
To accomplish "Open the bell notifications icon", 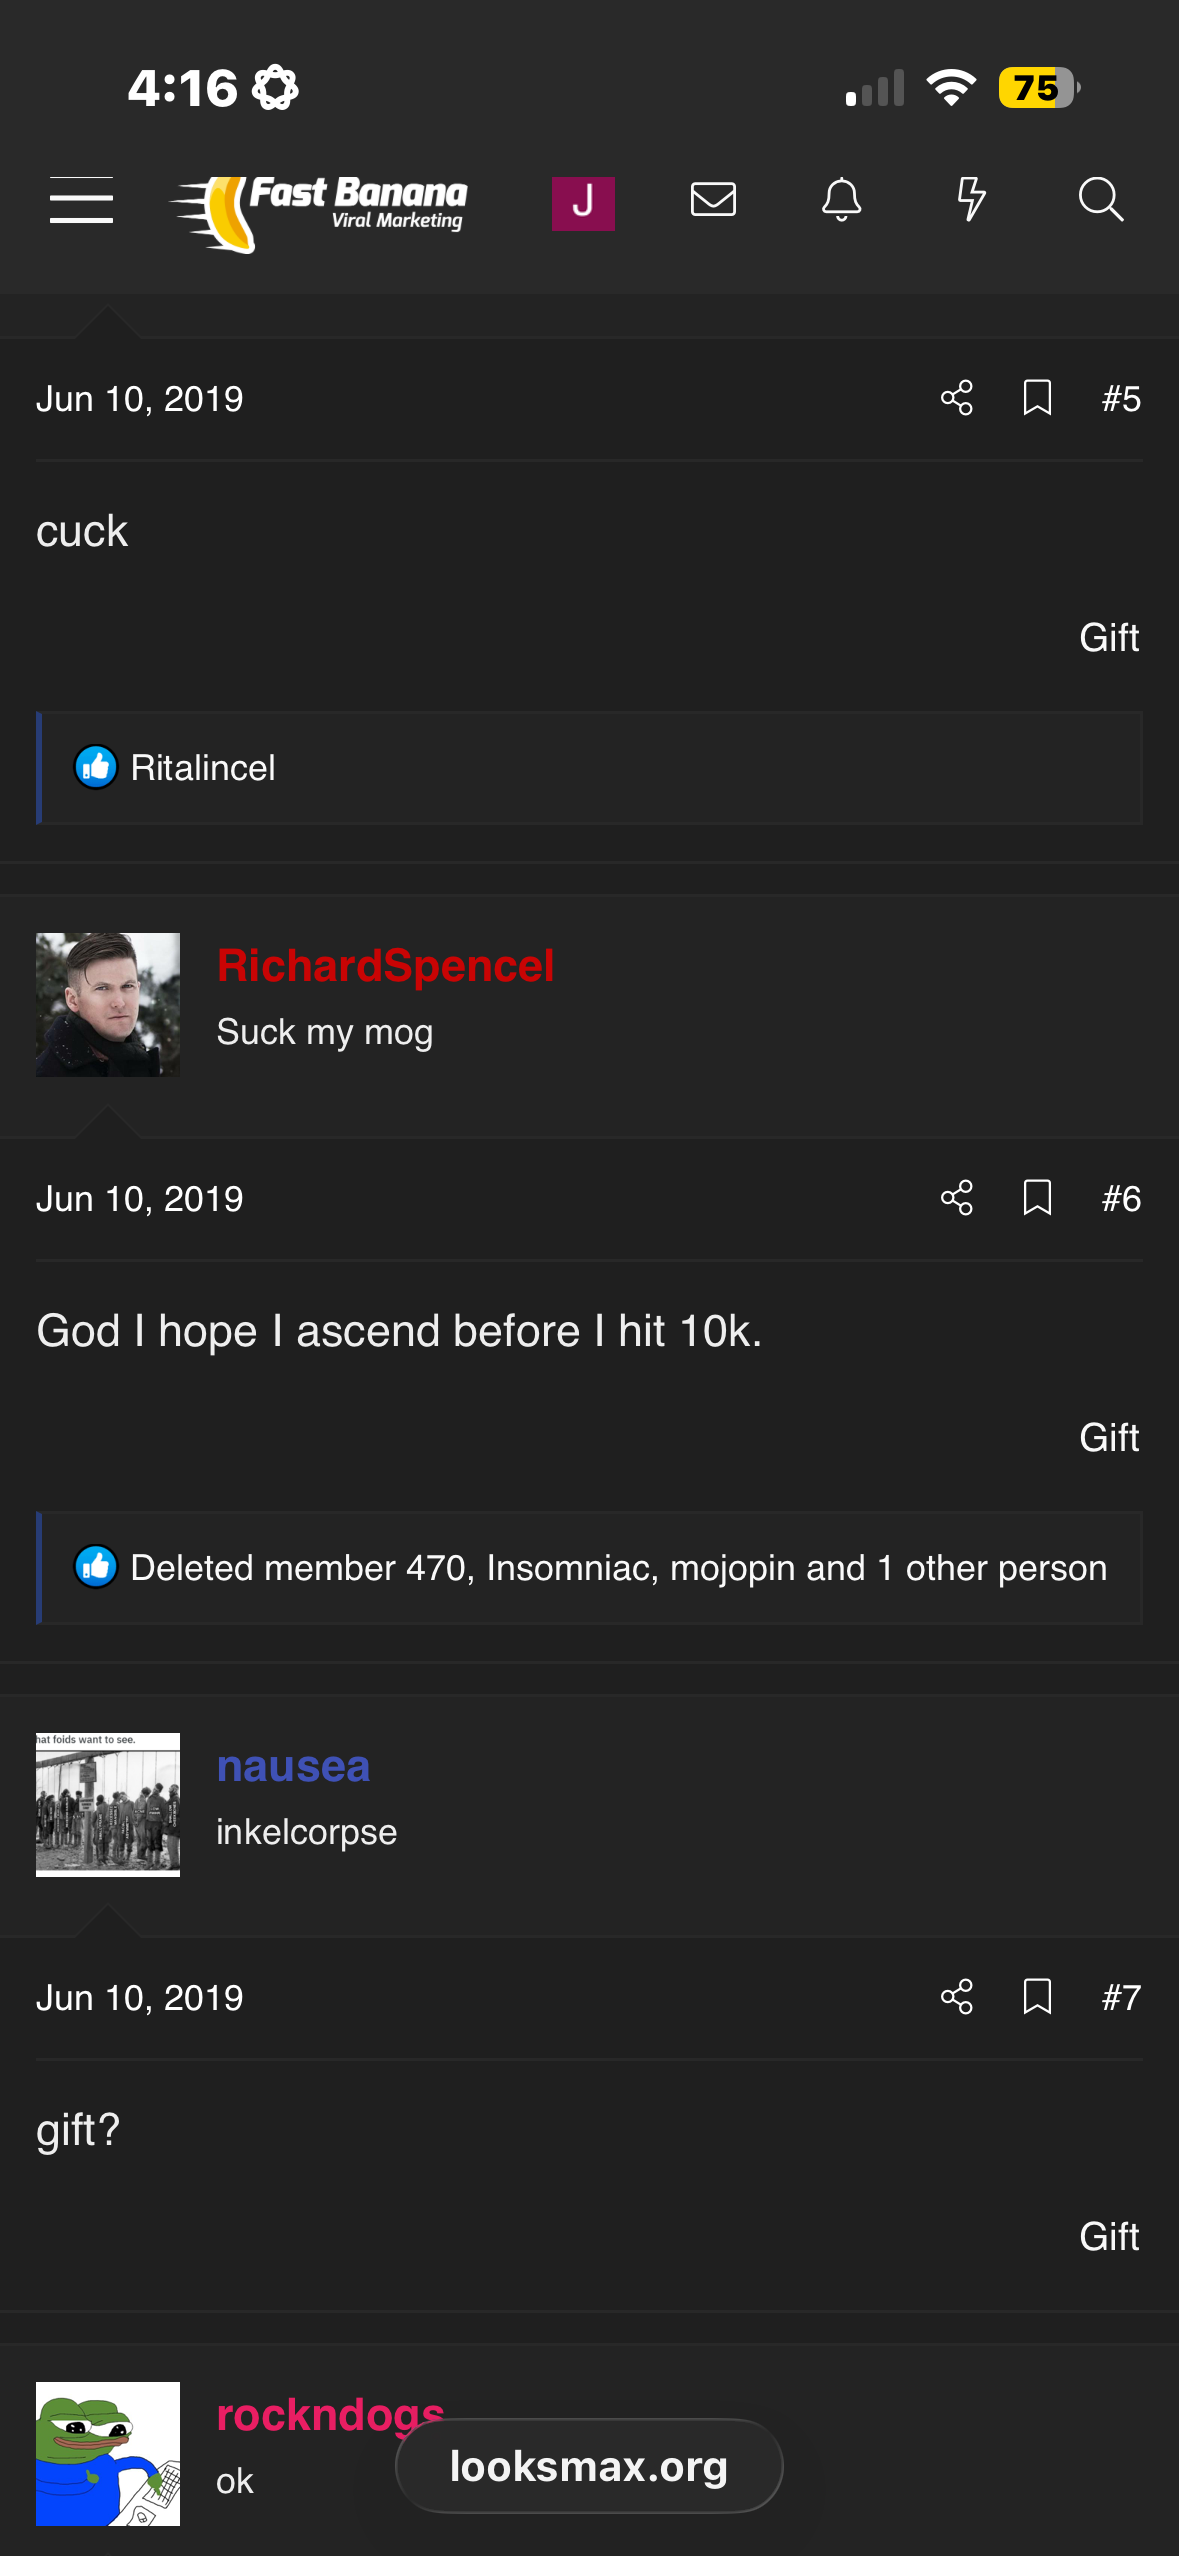I will pyautogui.click(x=841, y=200).
